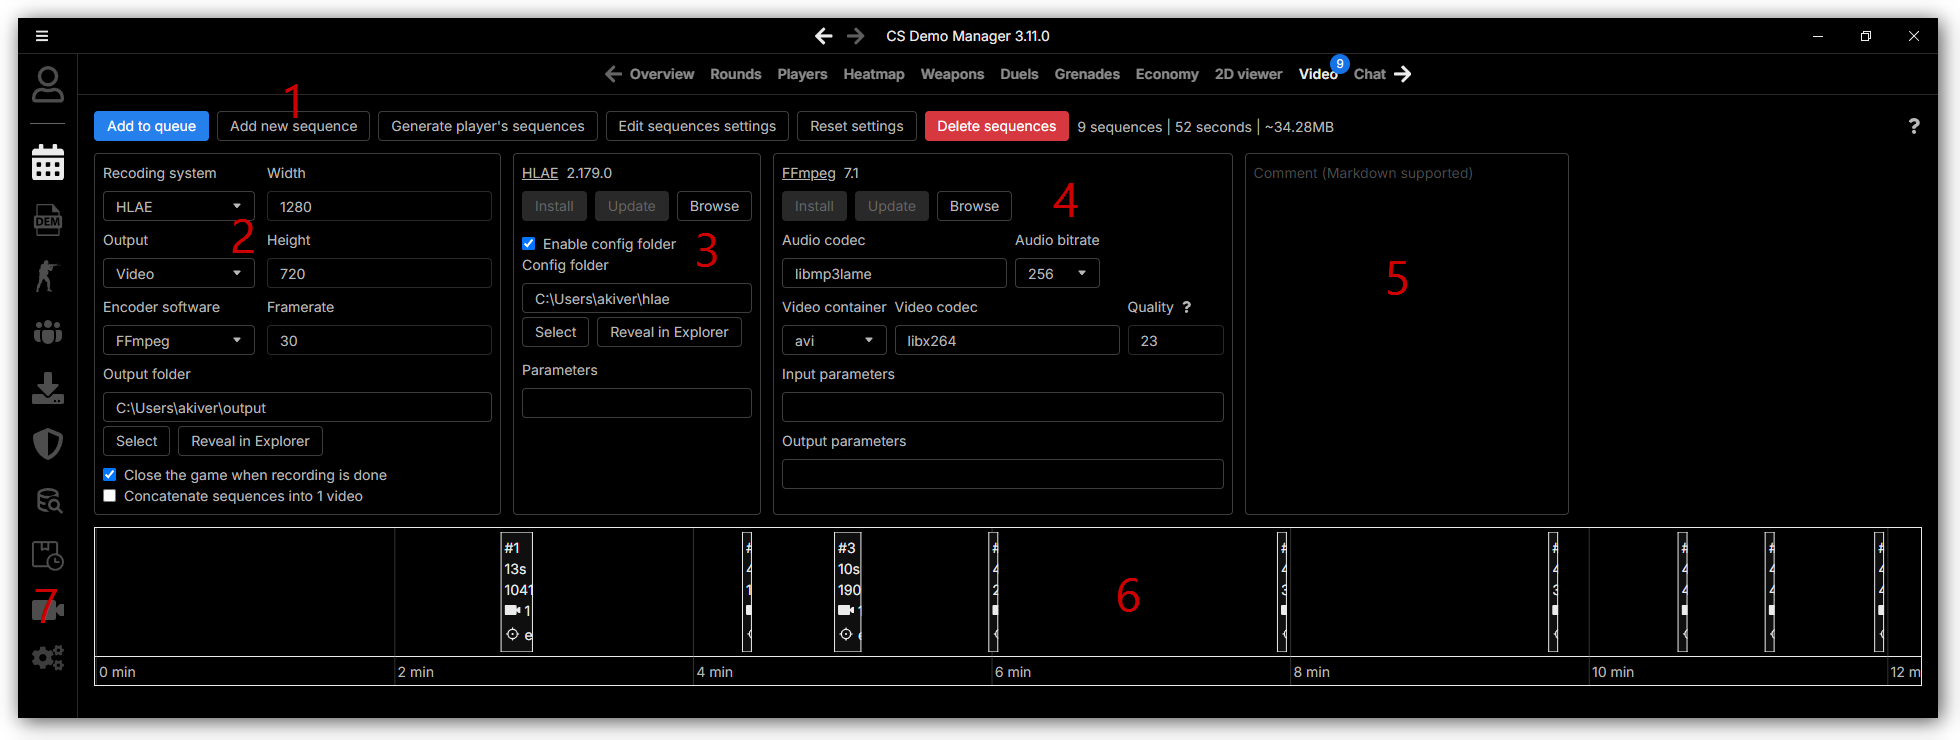Open the settings gears sidebar icon
This screenshot has height=740, width=1960.
point(48,657)
